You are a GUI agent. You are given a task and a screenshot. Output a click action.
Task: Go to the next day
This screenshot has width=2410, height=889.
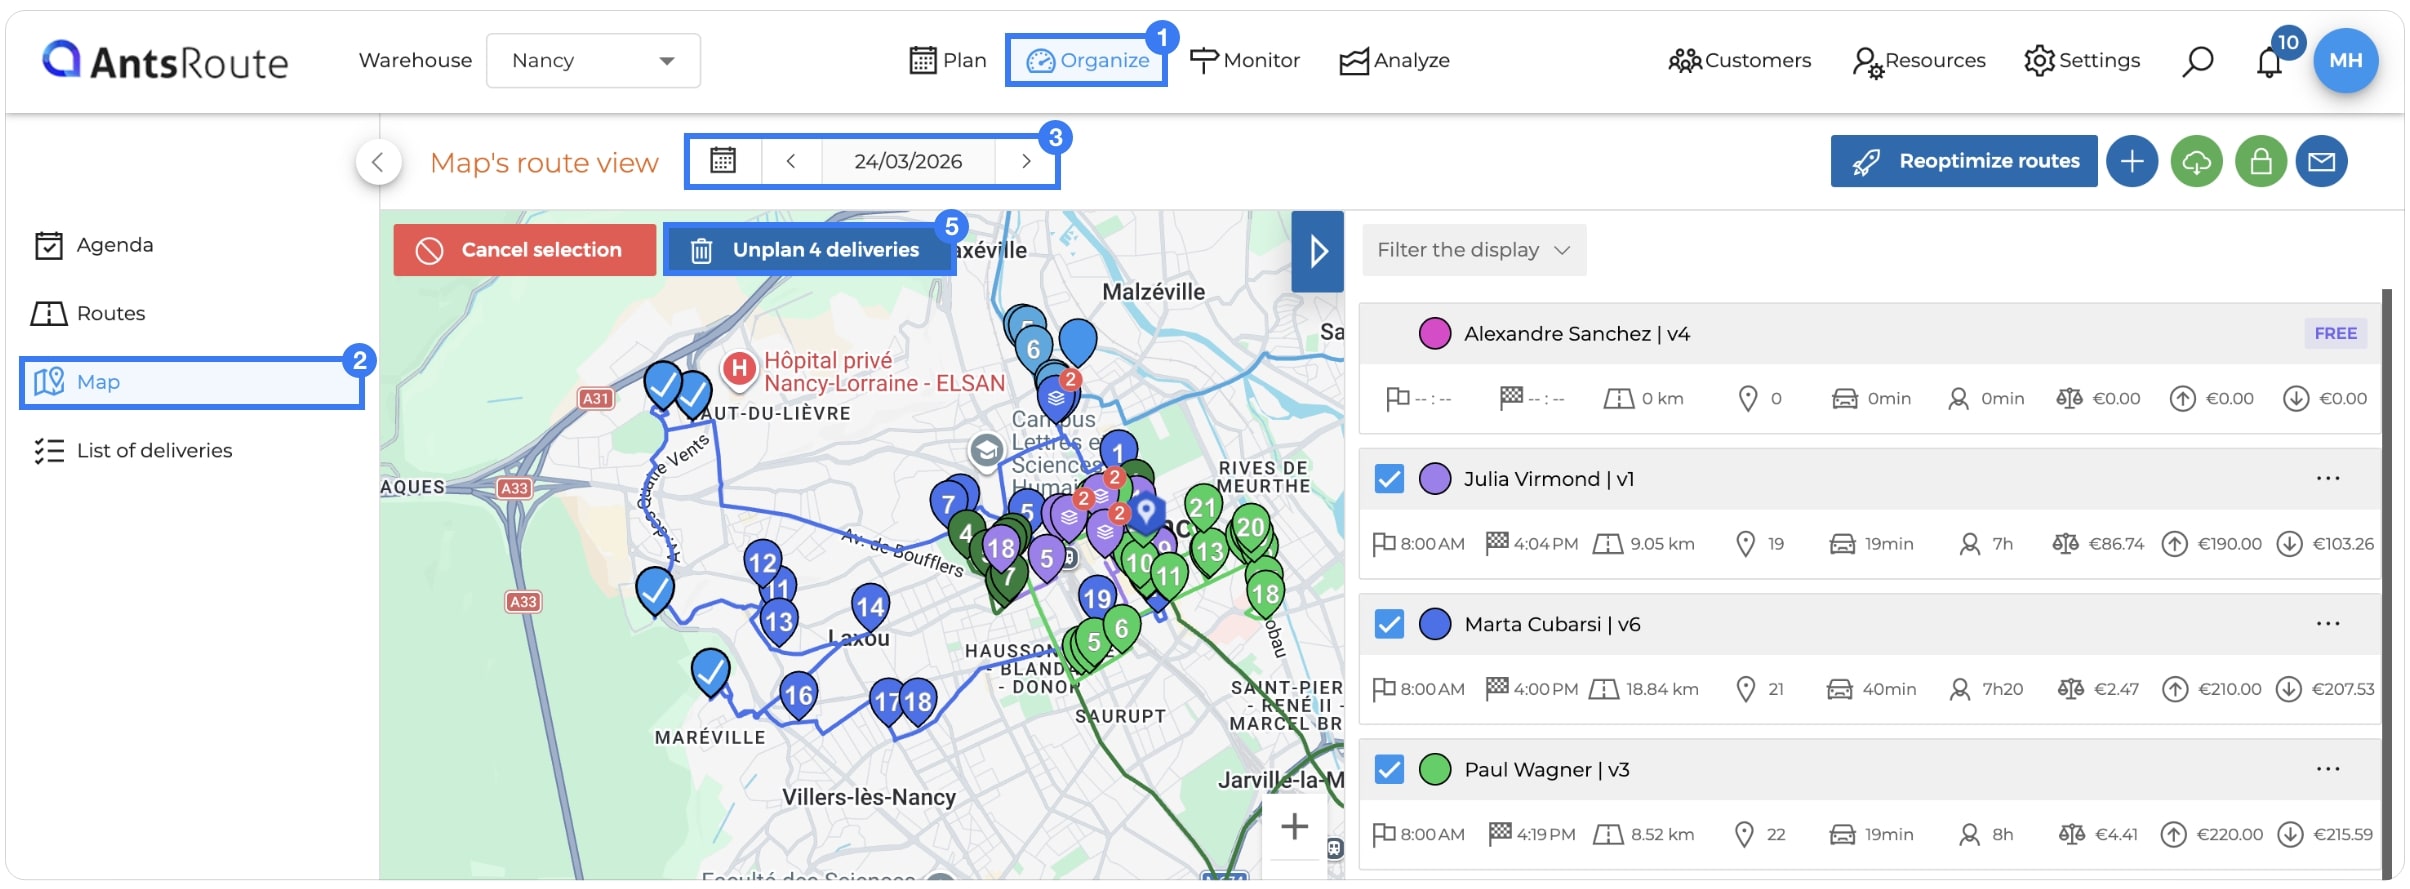1026,161
